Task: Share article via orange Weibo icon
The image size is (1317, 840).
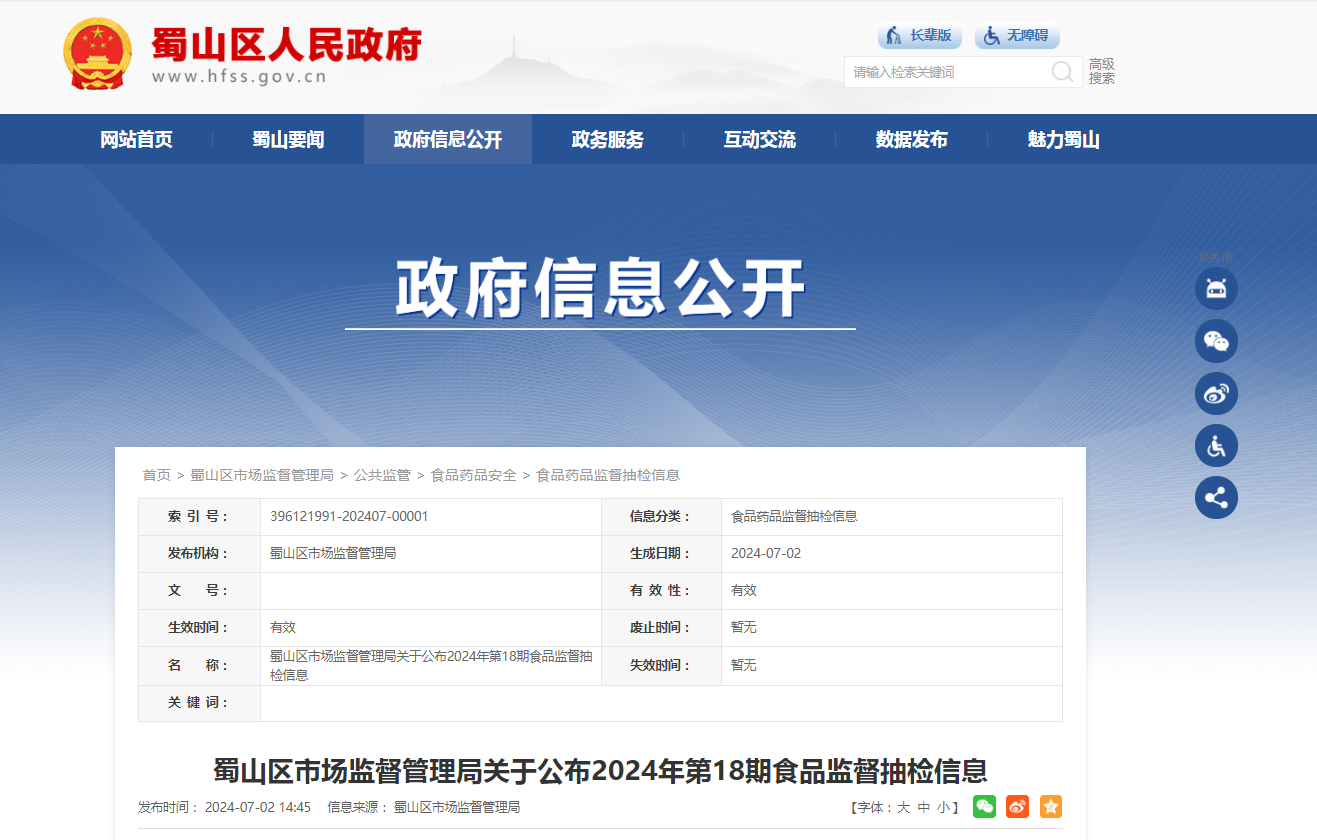Action: pos(1017,807)
